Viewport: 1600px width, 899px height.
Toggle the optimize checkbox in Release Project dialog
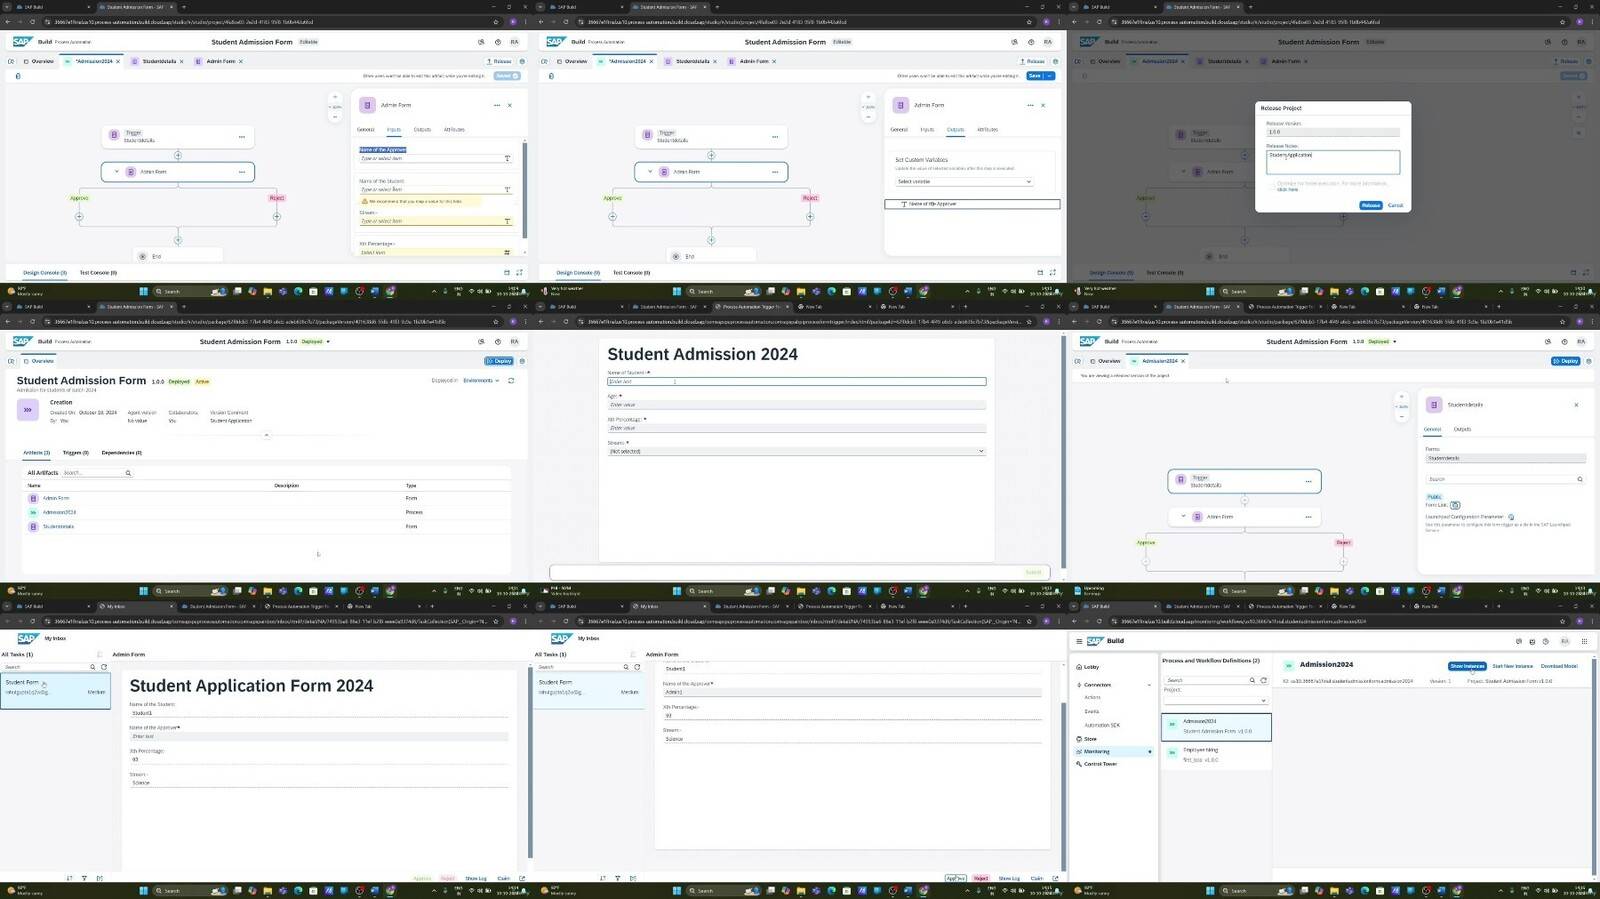coord(1272,184)
